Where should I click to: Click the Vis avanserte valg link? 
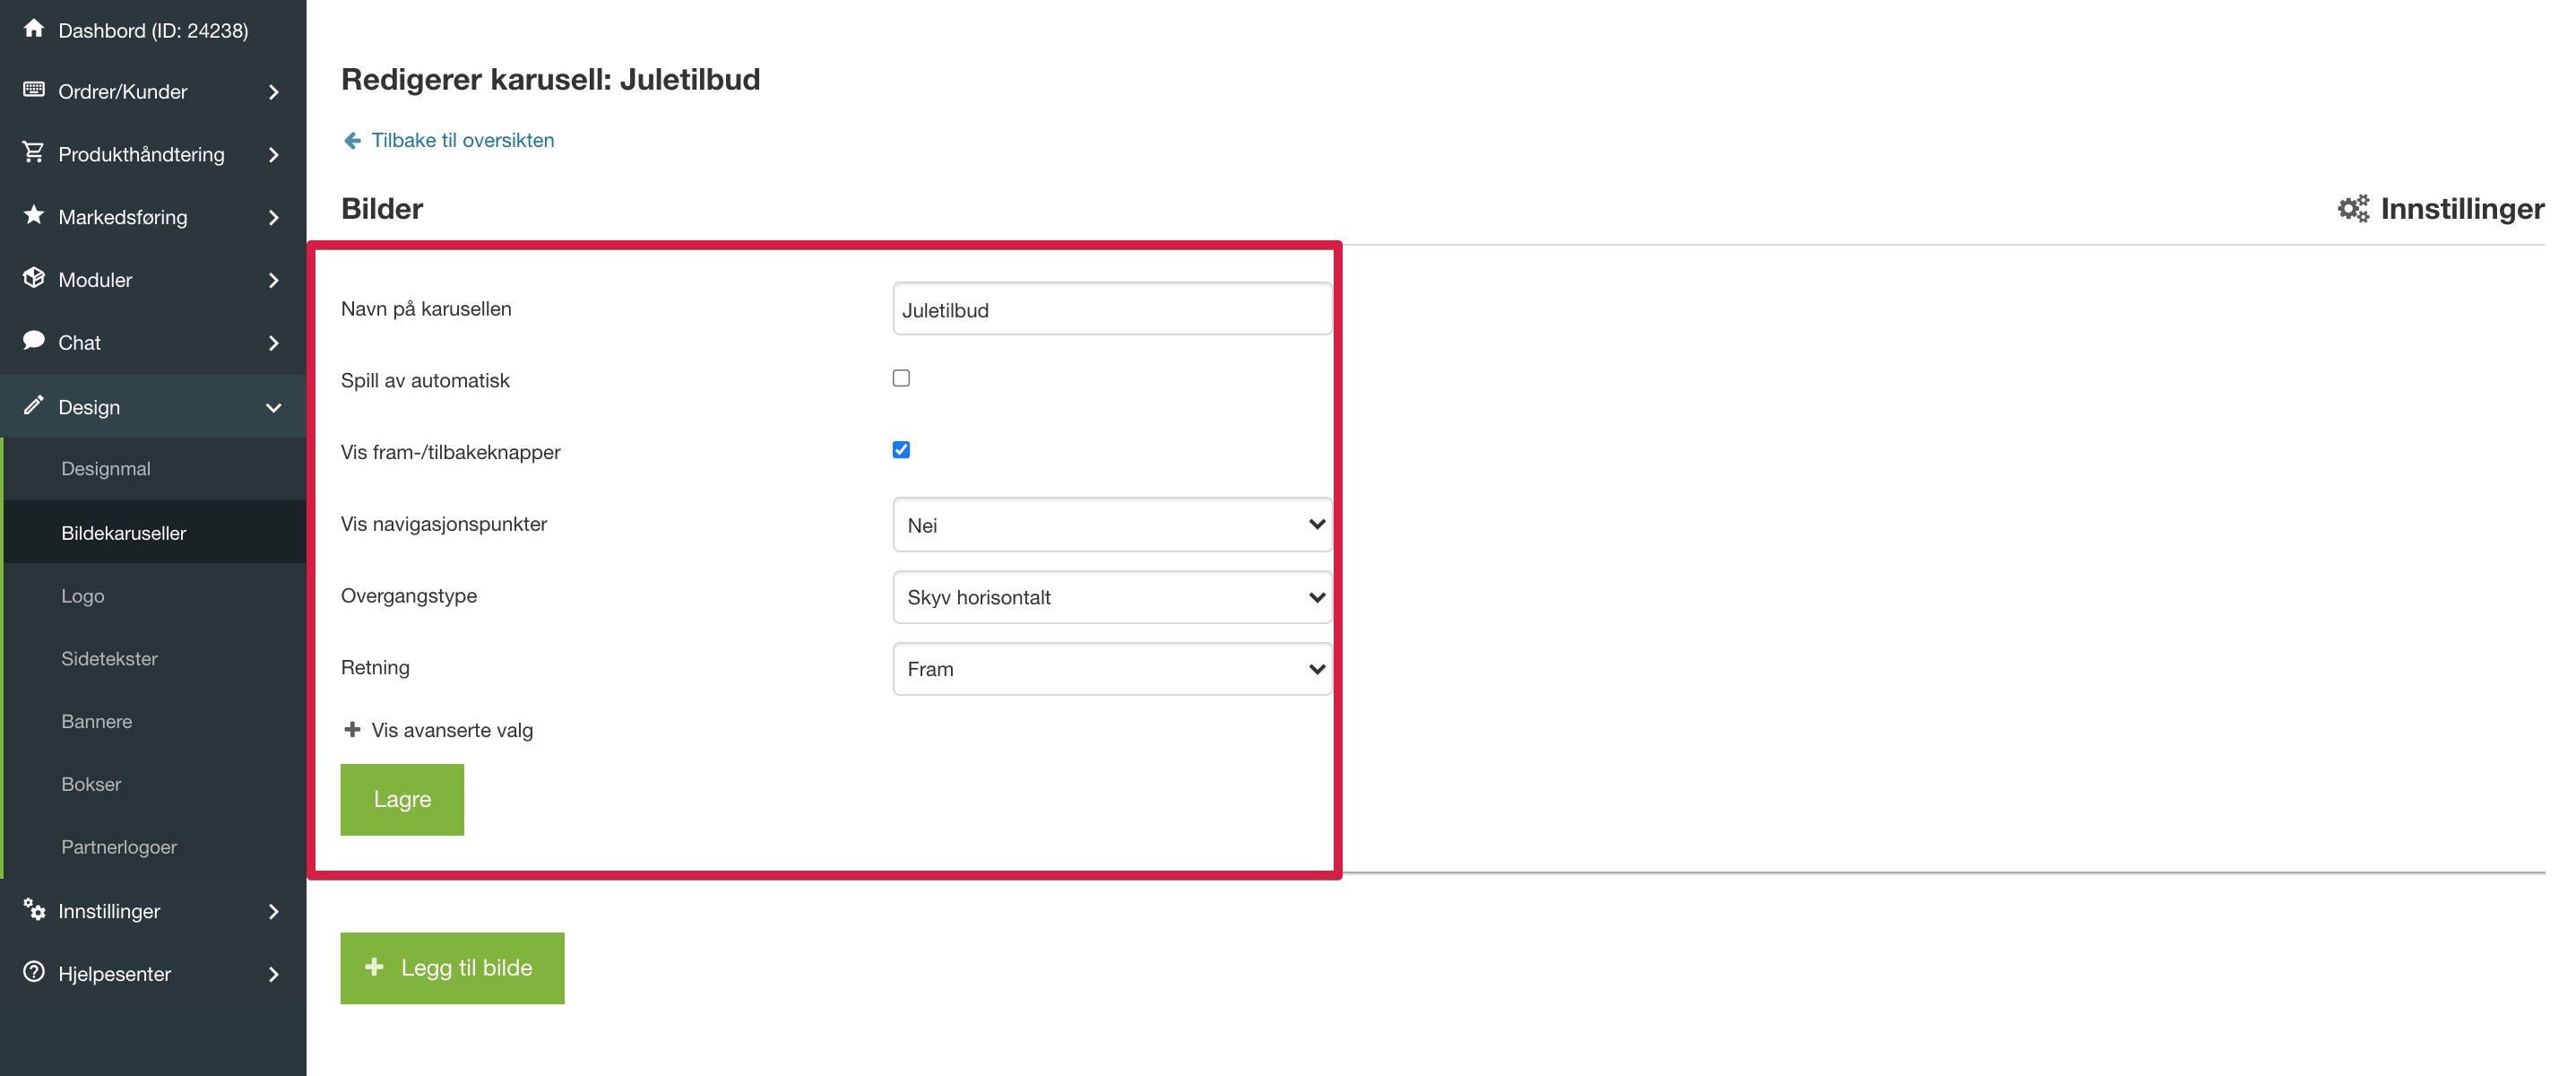(x=452, y=730)
